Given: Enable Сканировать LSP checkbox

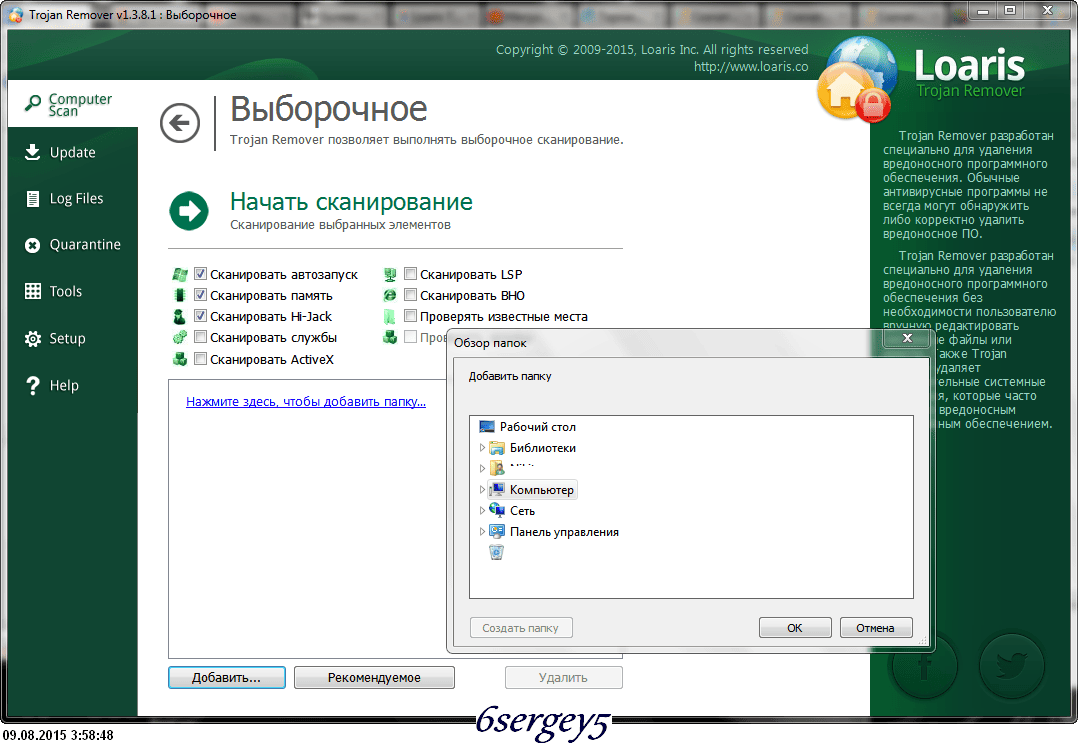Looking at the screenshot, I should tap(410, 274).
